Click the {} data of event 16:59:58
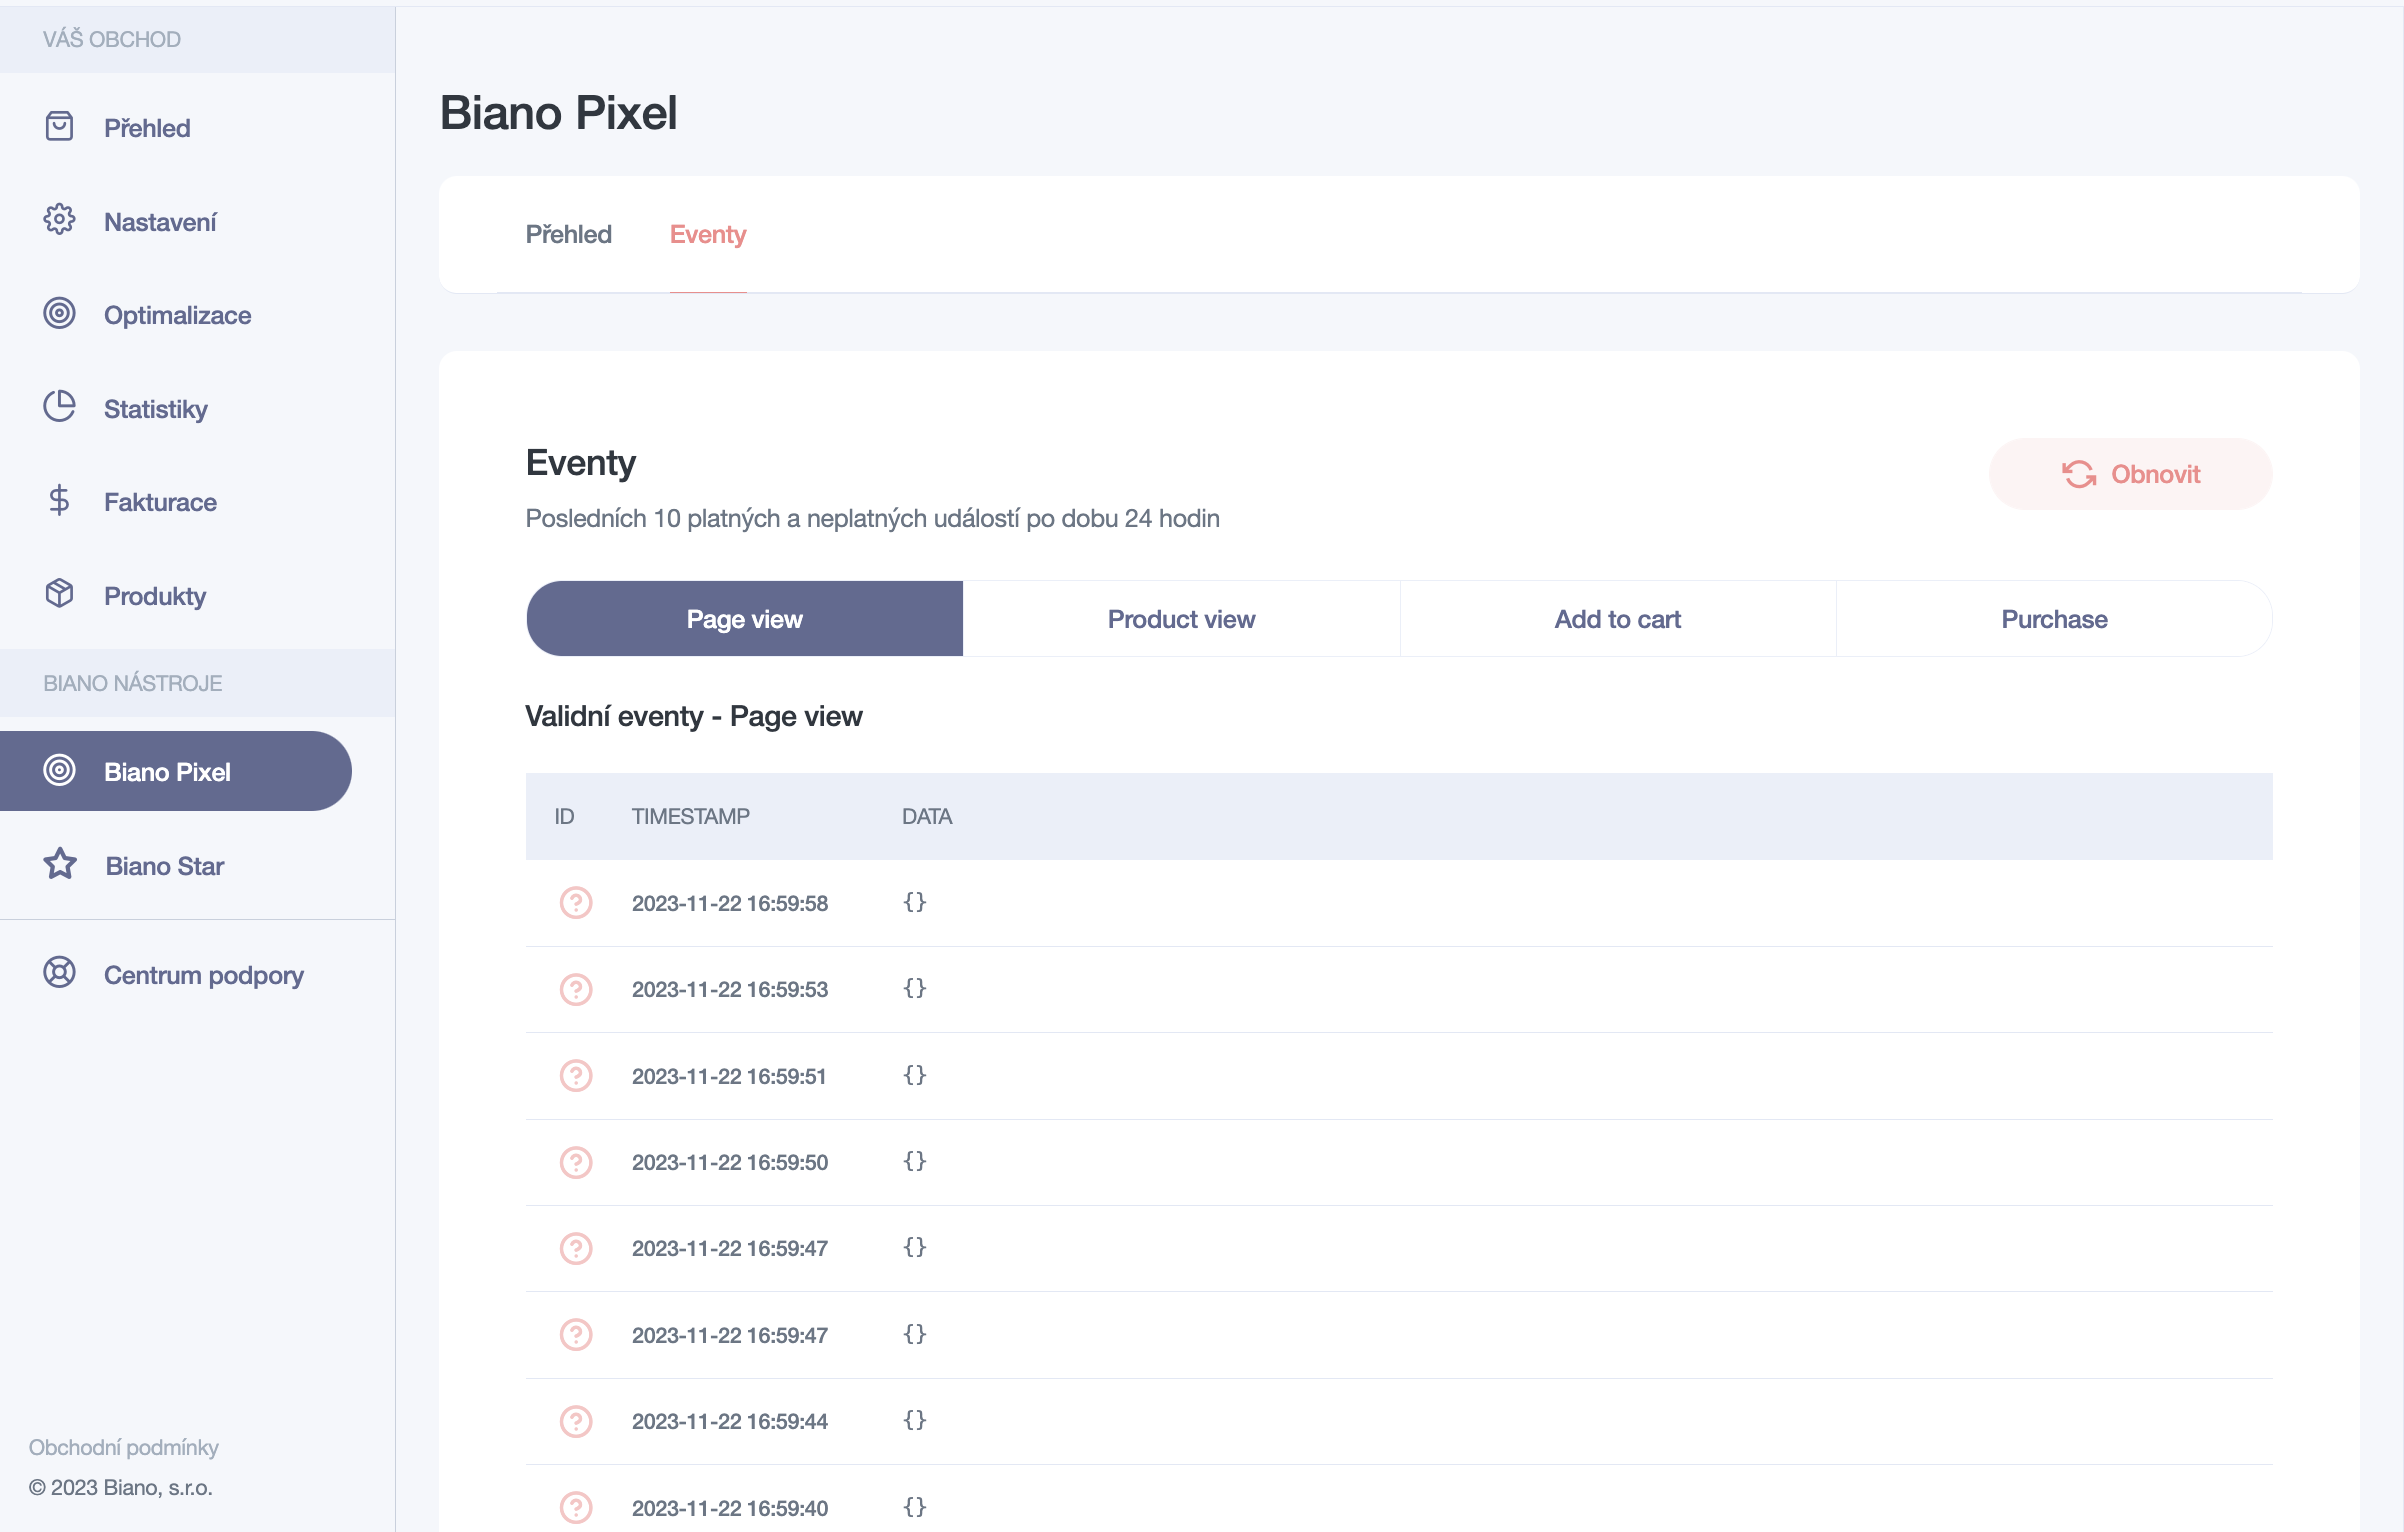Screen dimensions: 2404x1532 (x=914, y=902)
